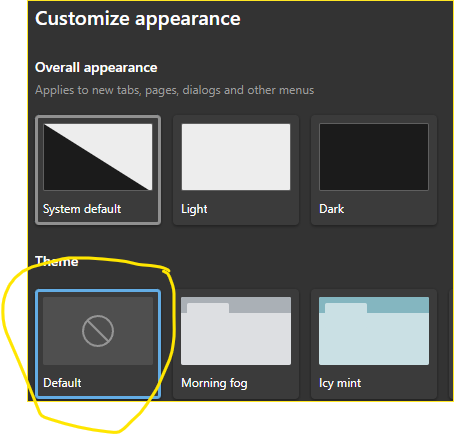Choose the Light appearance option

[x=236, y=170]
